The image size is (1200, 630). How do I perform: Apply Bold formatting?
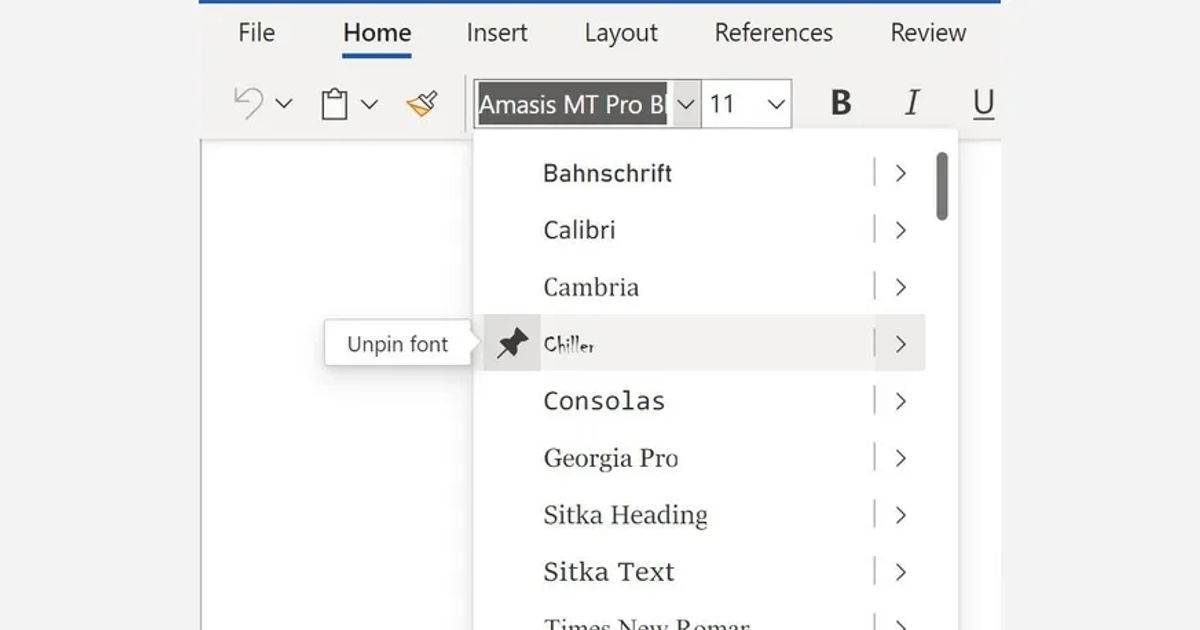pyautogui.click(x=841, y=103)
